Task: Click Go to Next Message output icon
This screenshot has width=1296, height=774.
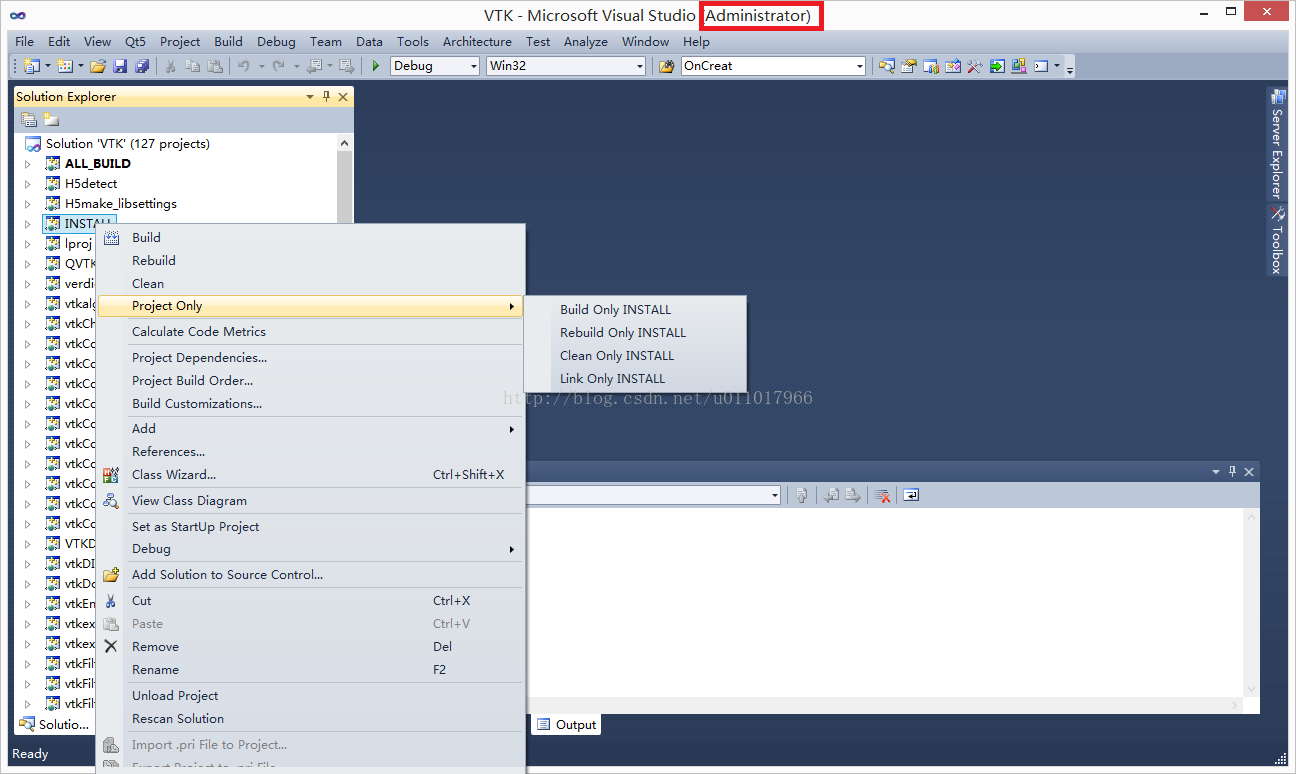Action: pos(853,495)
